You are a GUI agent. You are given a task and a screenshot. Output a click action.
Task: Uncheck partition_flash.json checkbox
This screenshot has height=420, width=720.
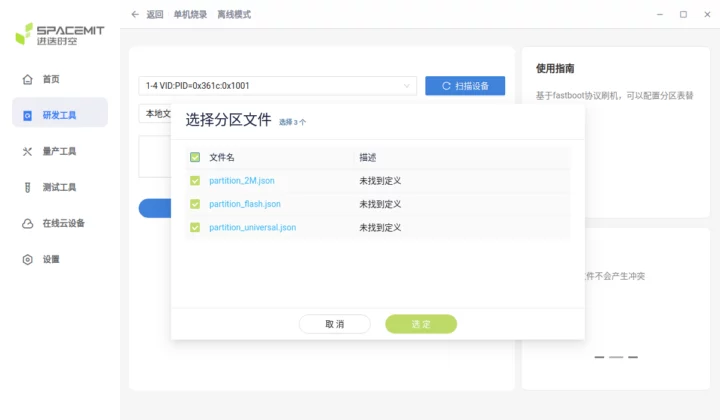(x=195, y=204)
